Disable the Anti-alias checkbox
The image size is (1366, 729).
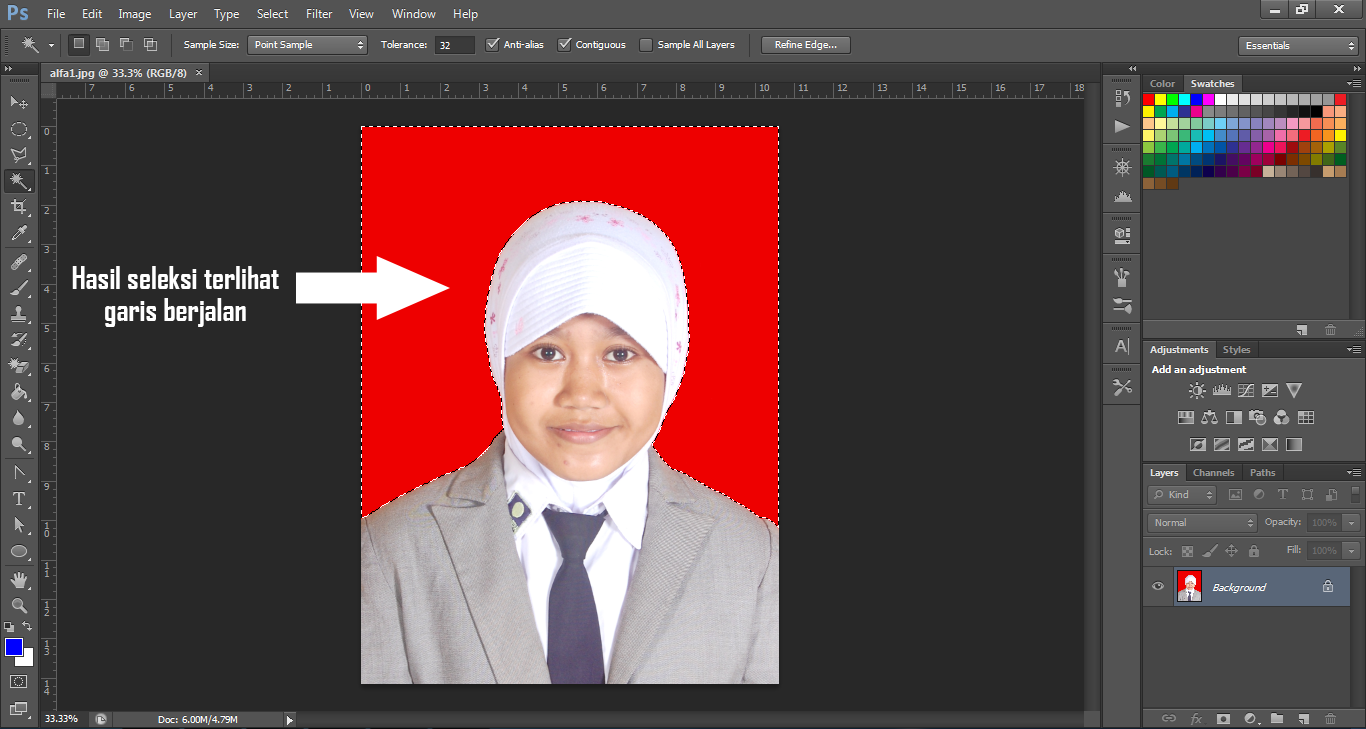[x=492, y=44]
